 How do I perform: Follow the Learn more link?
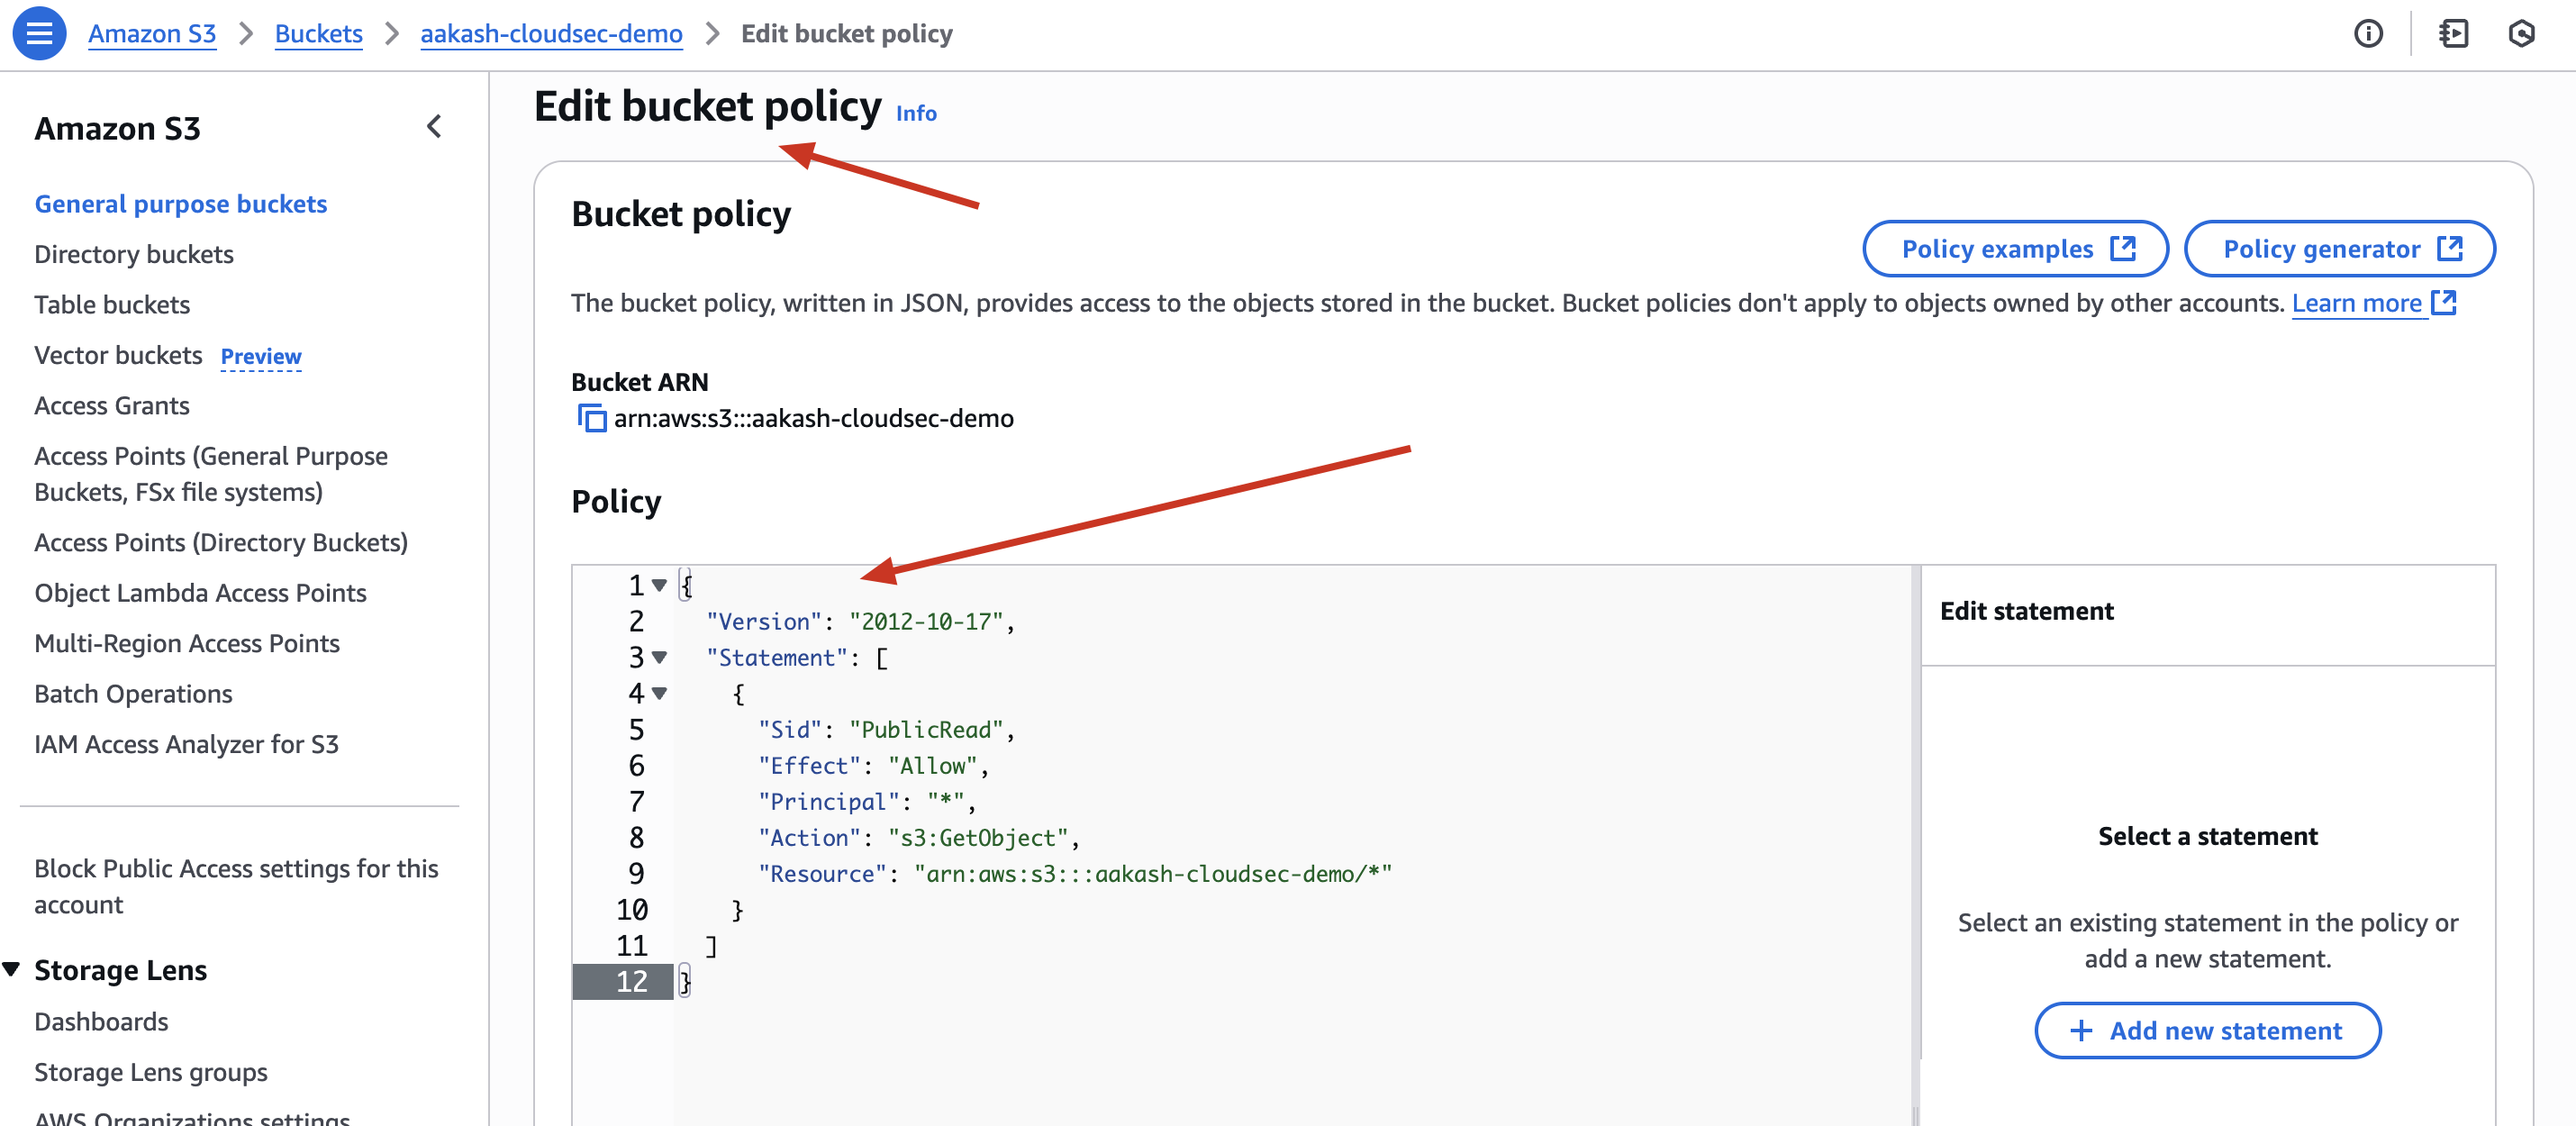(2374, 303)
